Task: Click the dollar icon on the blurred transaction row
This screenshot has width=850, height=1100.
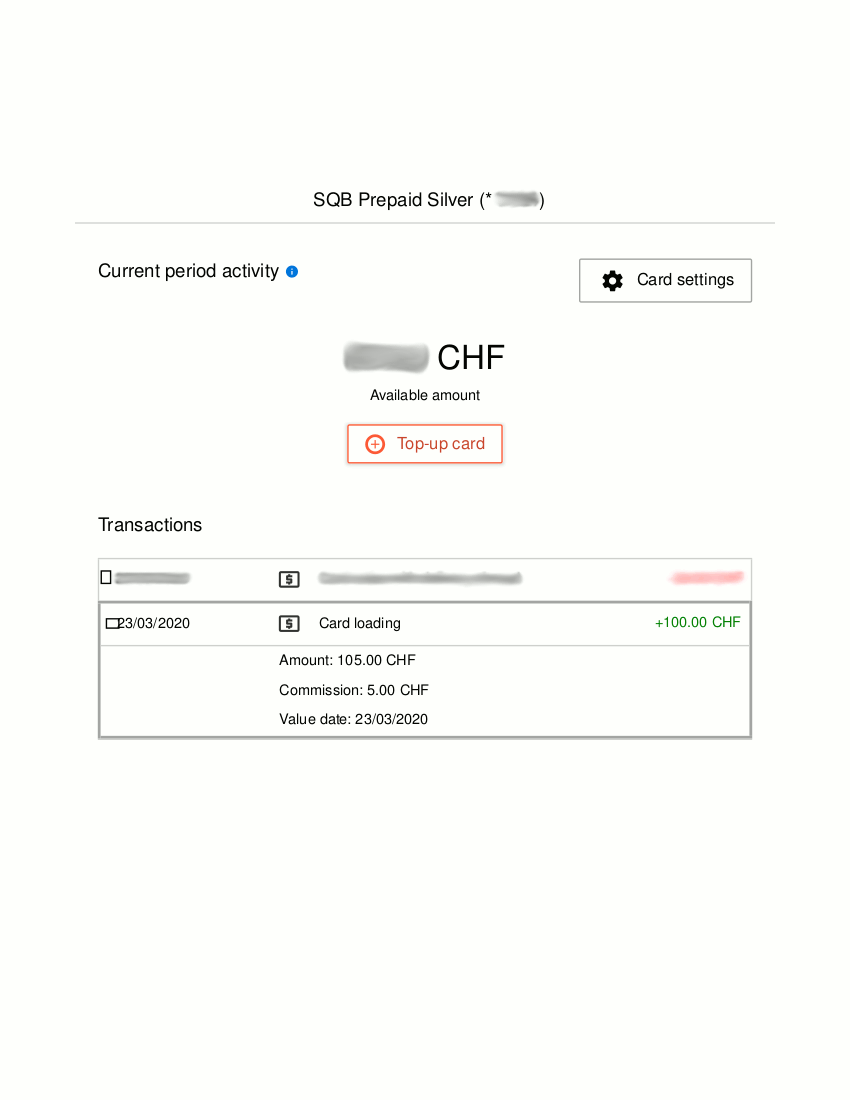Action: click(288, 579)
